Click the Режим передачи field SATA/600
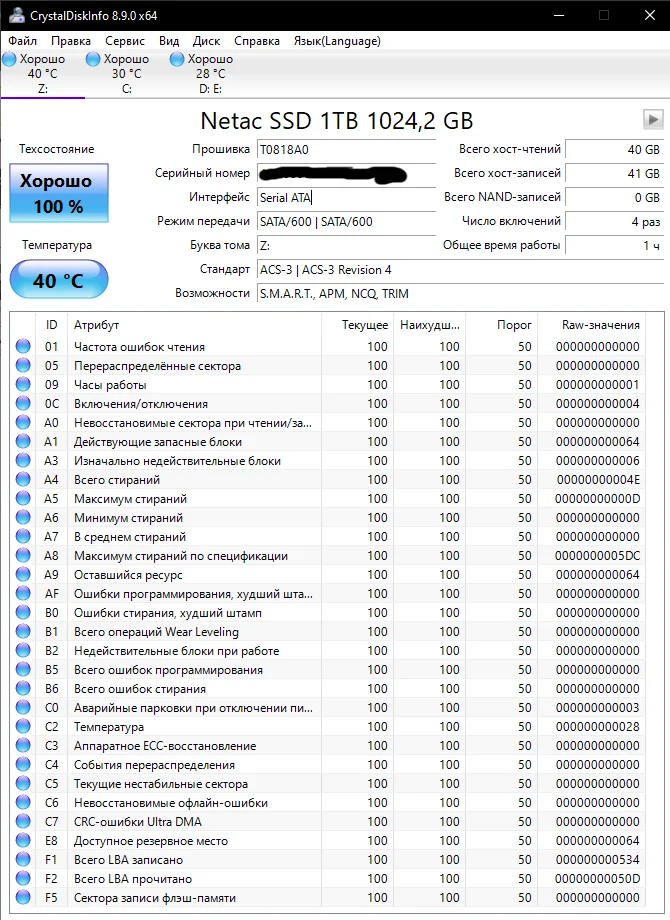Image resolution: width=670 pixels, height=920 pixels. pyautogui.click(x=346, y=222)
